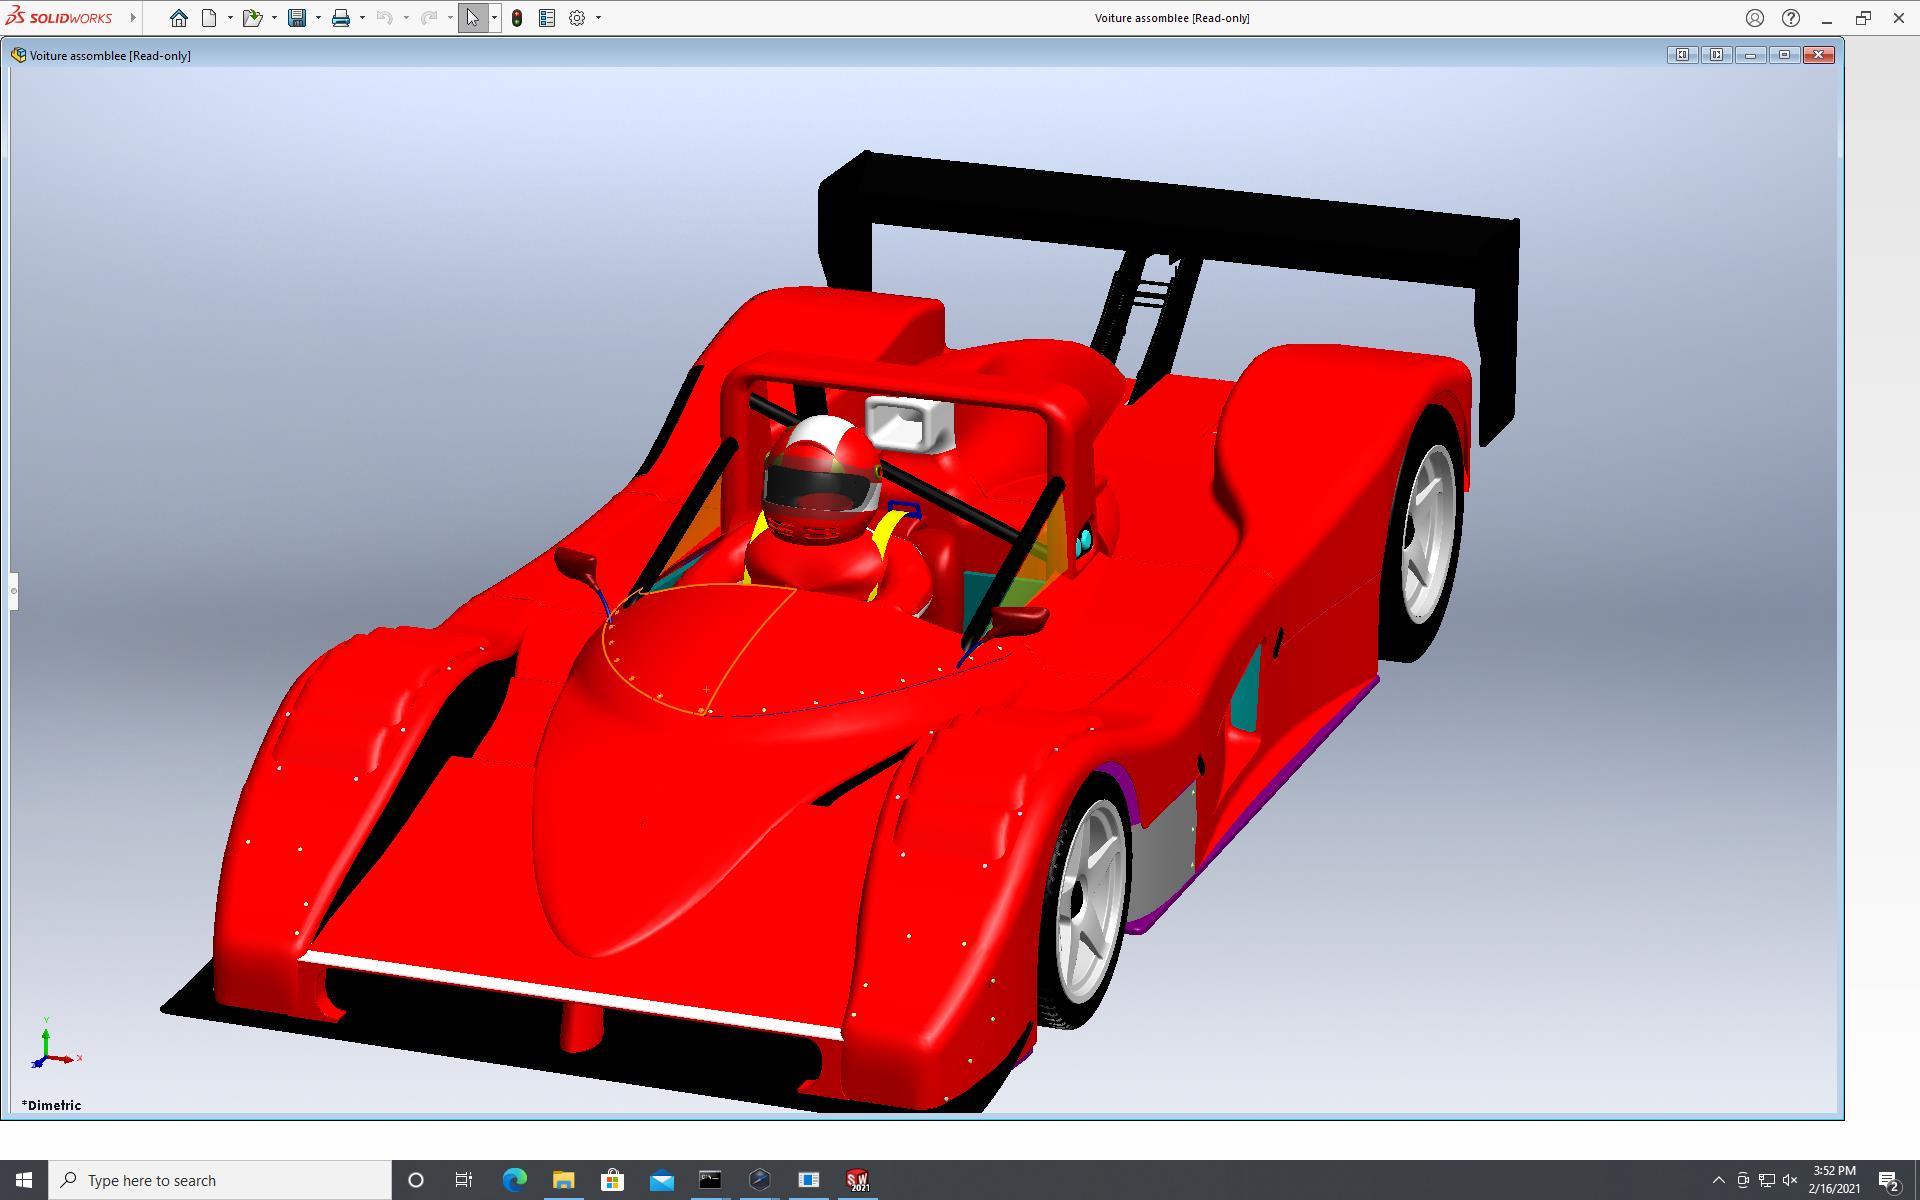Viewport: 1920px width, 1200px height.
Task: Toggle the Select arrow tool
Action: pyautogui.click(x=472, y=18)
